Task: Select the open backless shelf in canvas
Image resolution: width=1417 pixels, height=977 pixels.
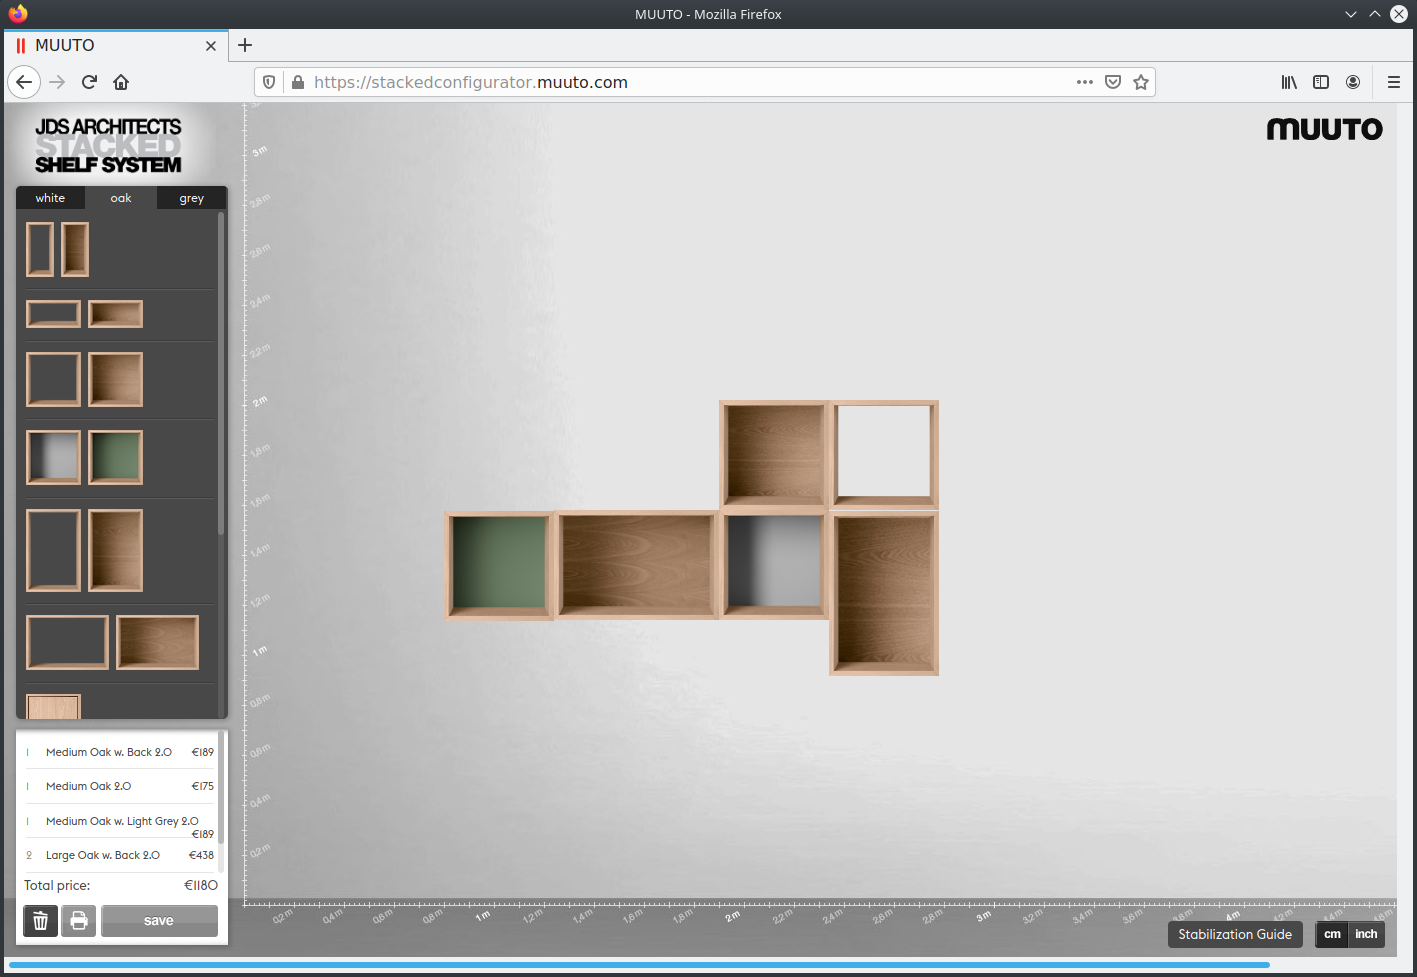Action: [884, 454]
